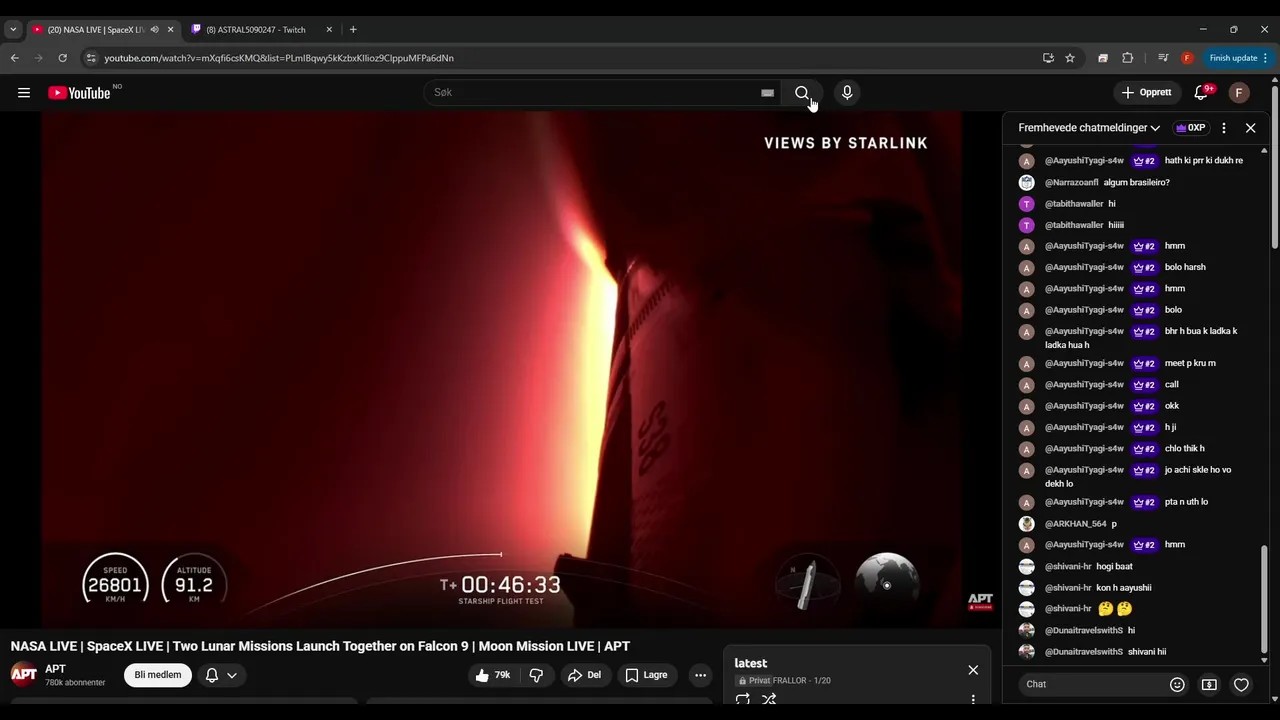Click the 'latest' playlist title
Image resolution: width=1280 pixels, height=720 pixels.
pyautogui.click(x=750, y=663)
